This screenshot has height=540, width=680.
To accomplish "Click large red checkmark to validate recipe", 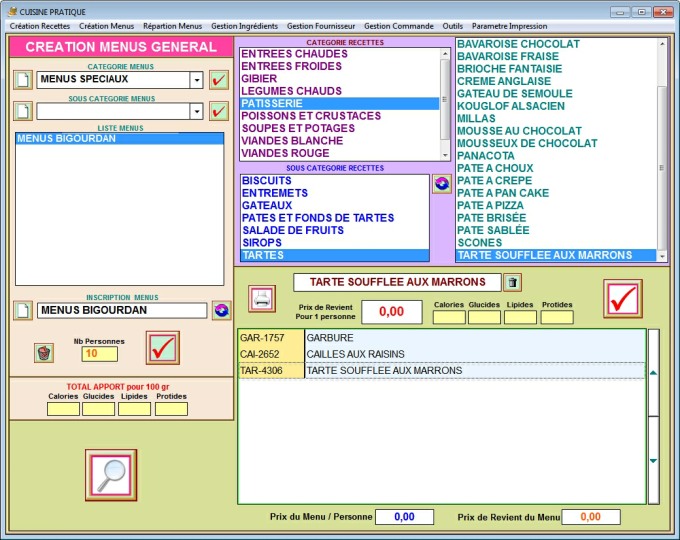I will (x=623, y=298).
